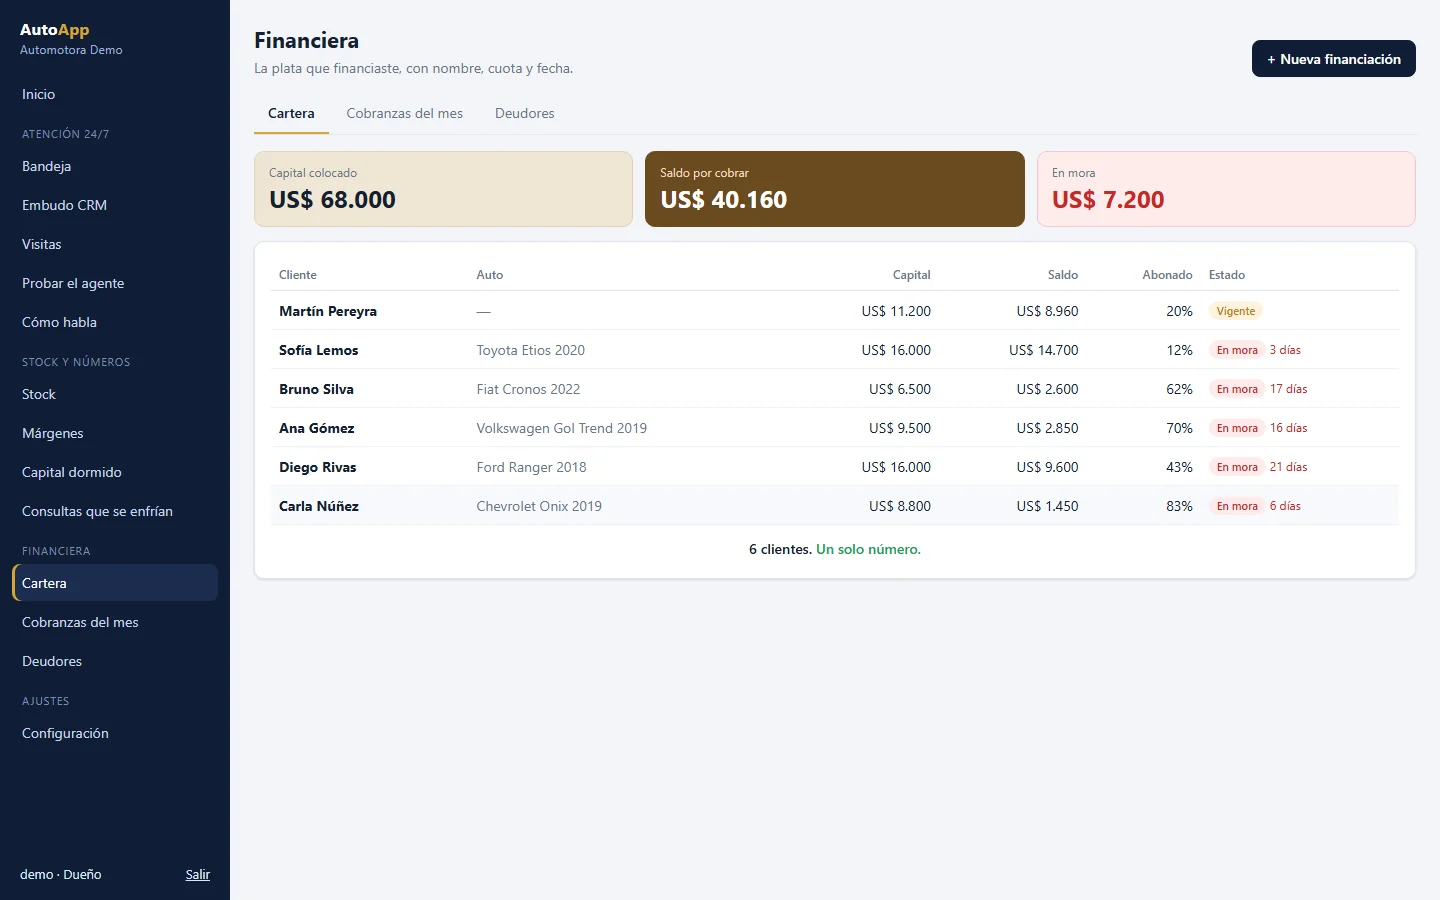This screenshot has width=1440, height=900.
Task: Navigate to Visitas
Action: [115, 244]
